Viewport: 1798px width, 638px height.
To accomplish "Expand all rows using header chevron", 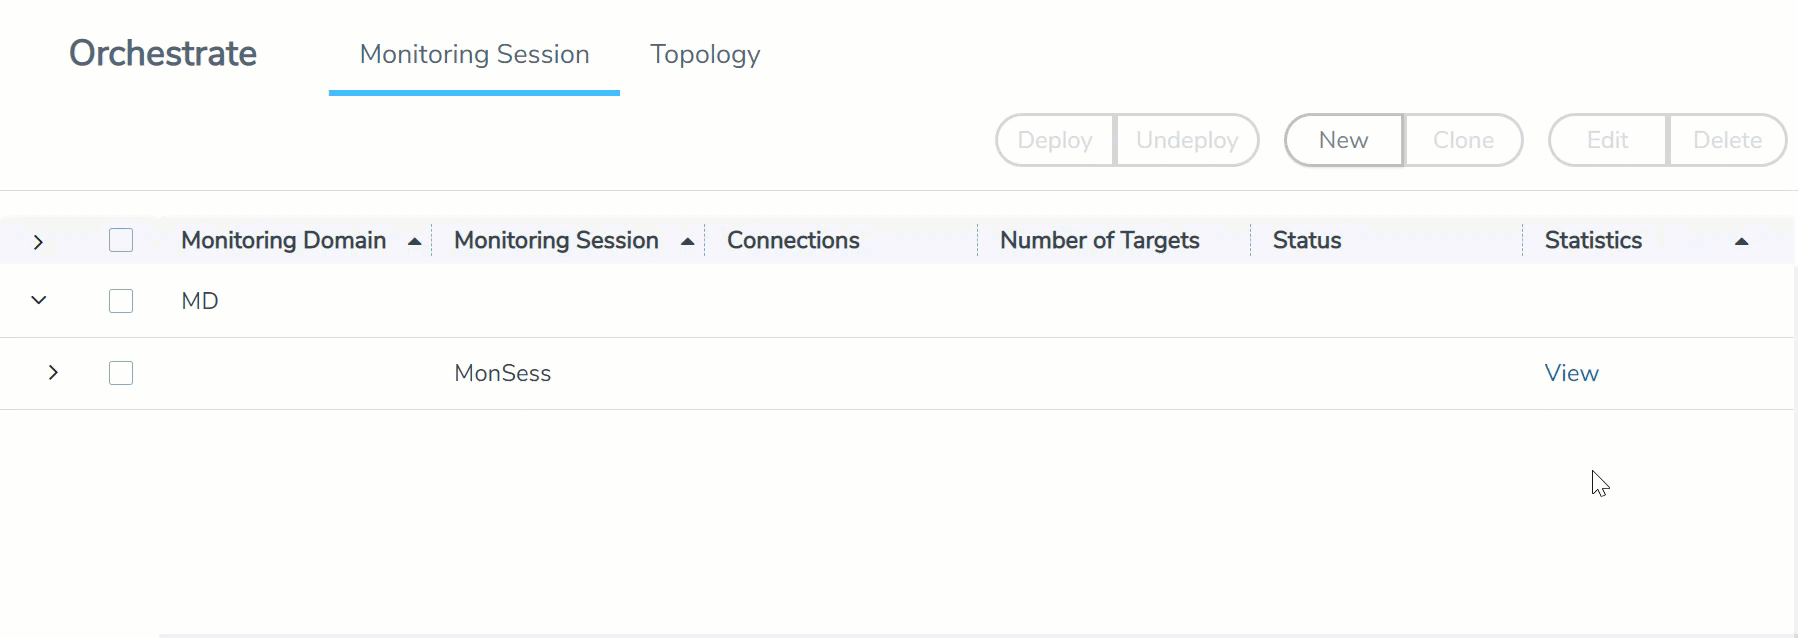I will point(38,242).
